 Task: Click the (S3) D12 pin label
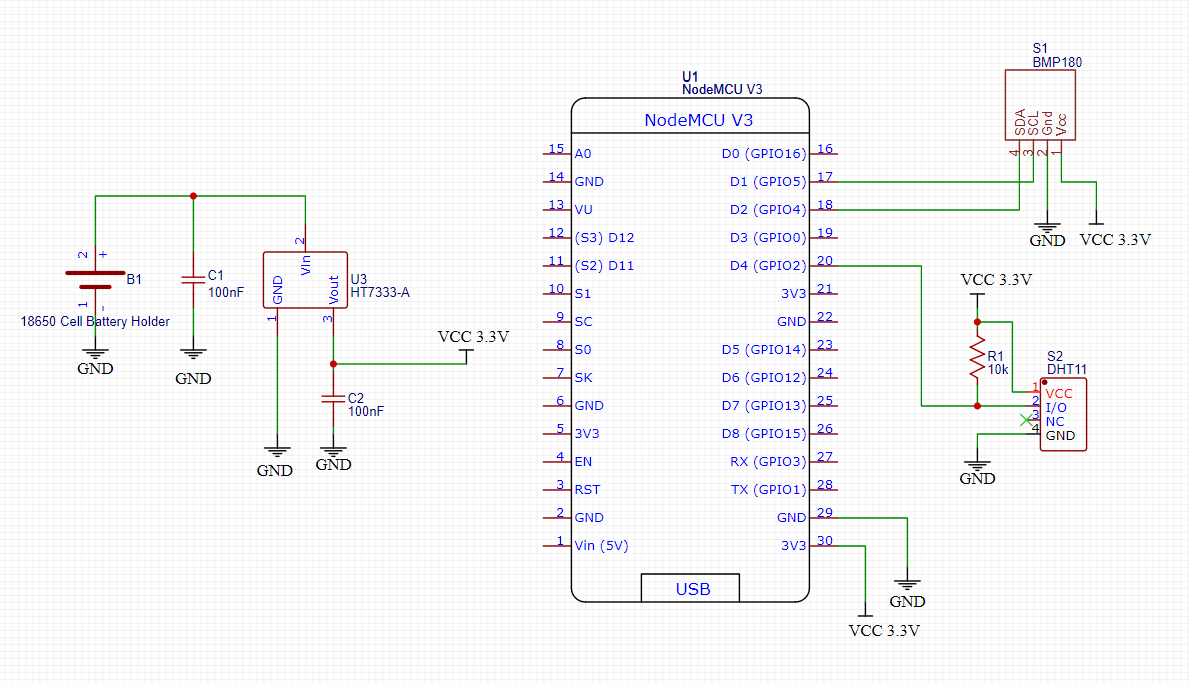604,238
